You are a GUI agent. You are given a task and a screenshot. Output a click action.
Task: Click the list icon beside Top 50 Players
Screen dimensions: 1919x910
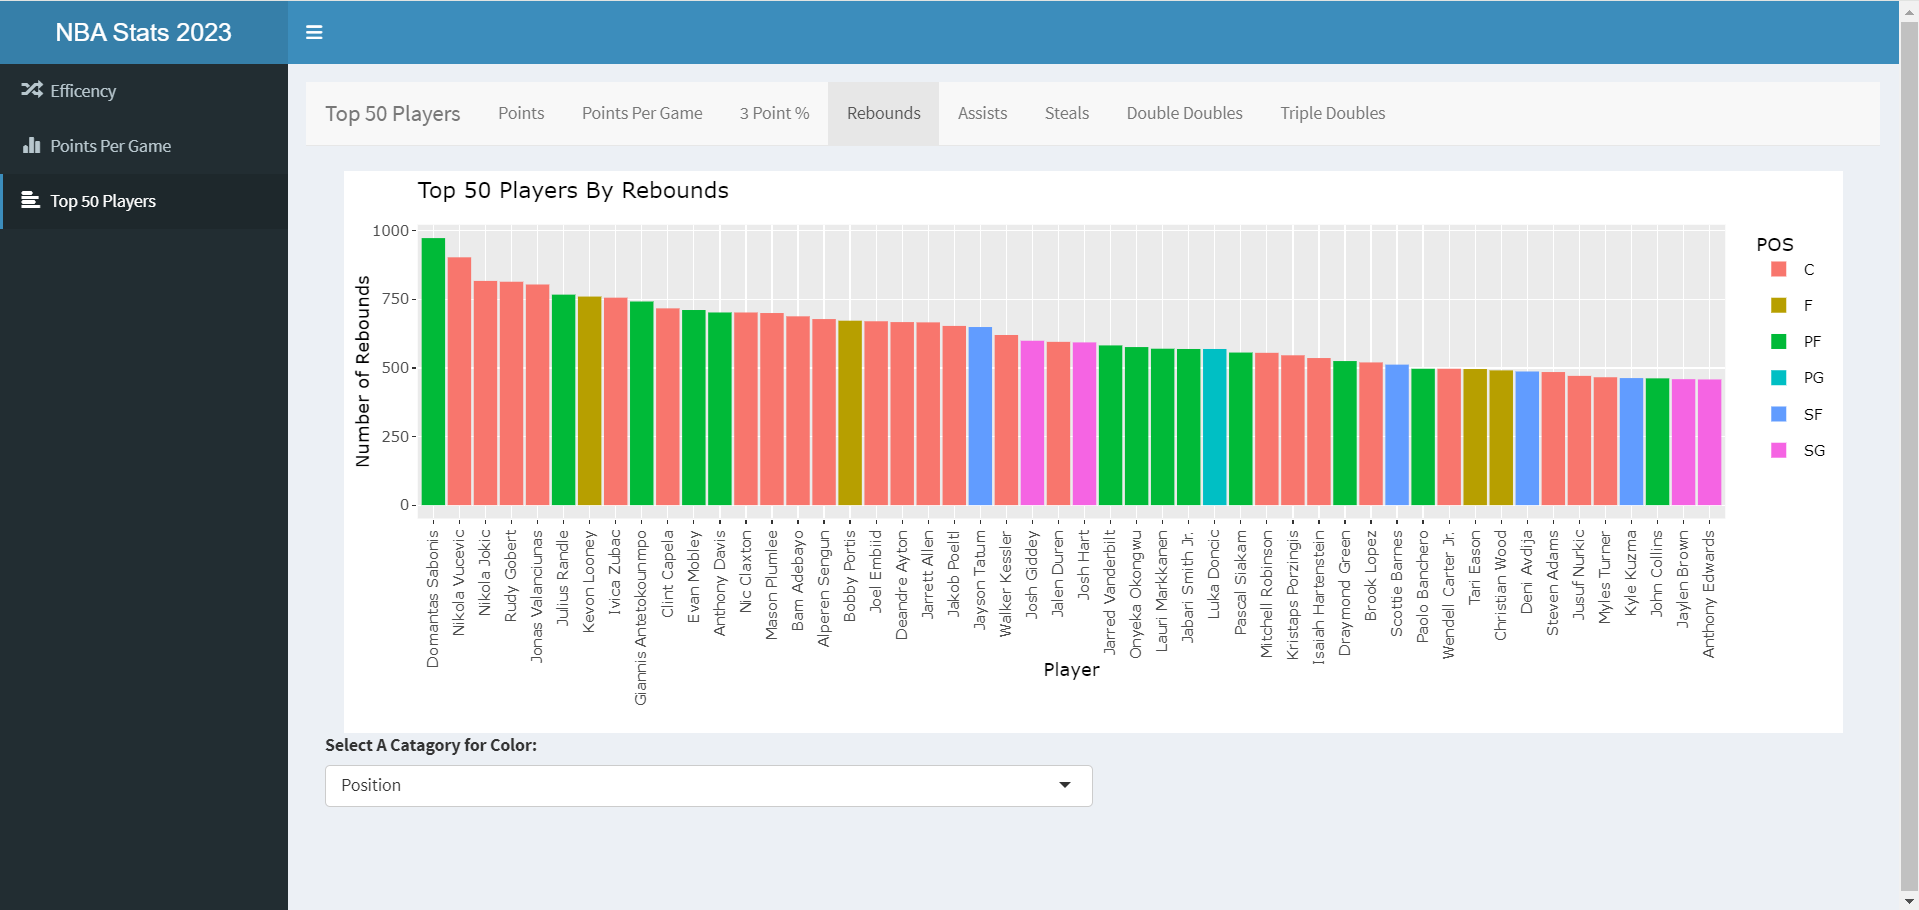pyautogui.click(x=31, y=201)
